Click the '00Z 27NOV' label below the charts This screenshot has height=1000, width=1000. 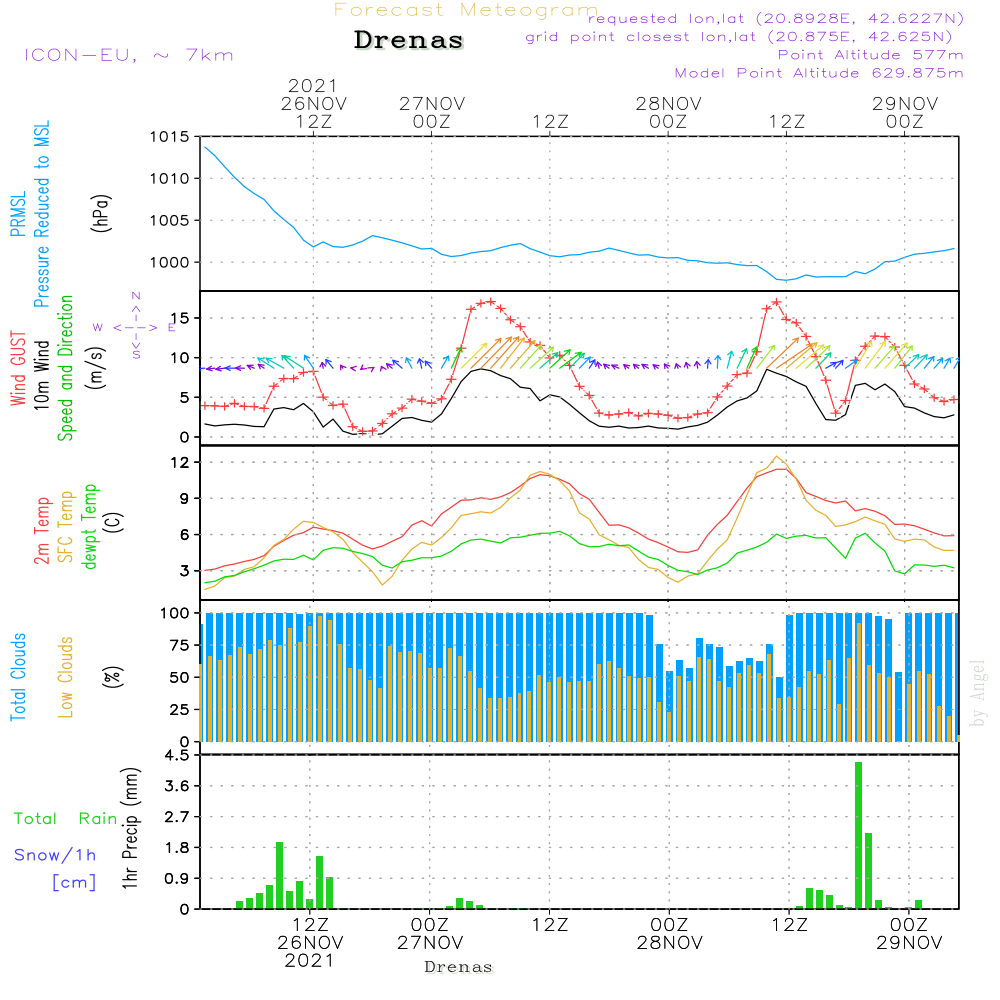[430, 934]
